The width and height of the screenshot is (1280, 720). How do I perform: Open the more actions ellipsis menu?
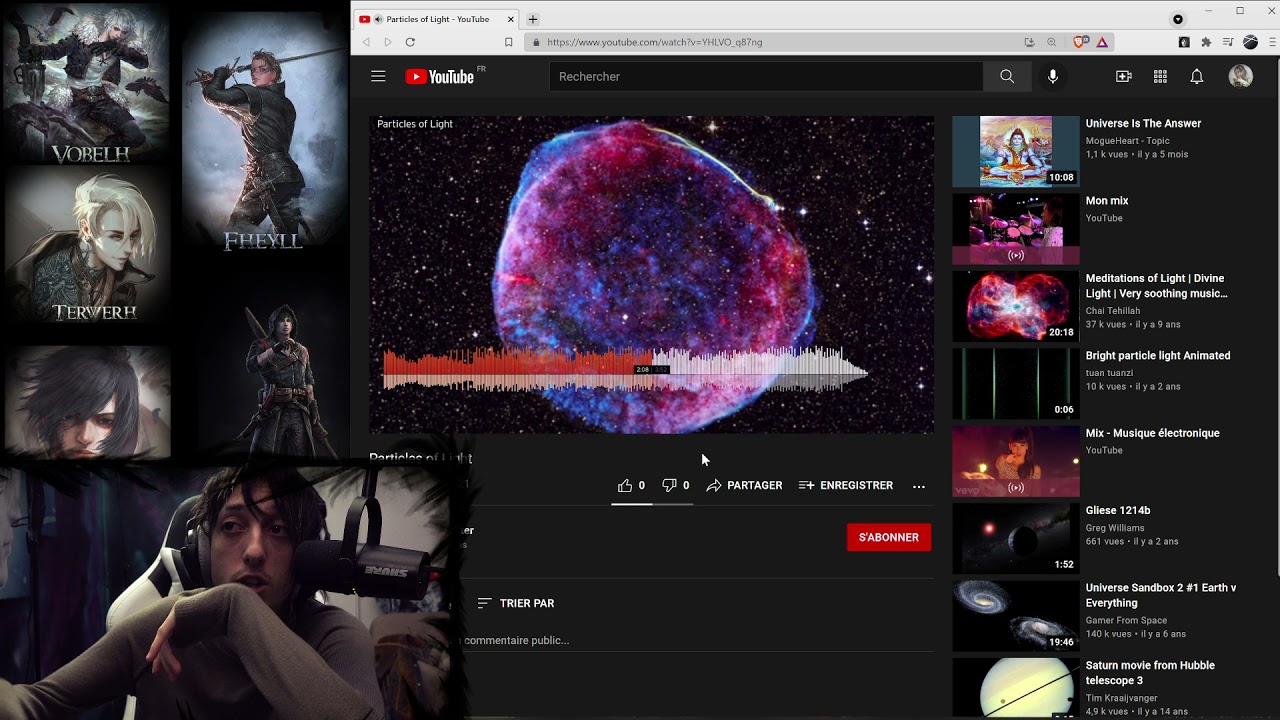(x=919, y=486)
